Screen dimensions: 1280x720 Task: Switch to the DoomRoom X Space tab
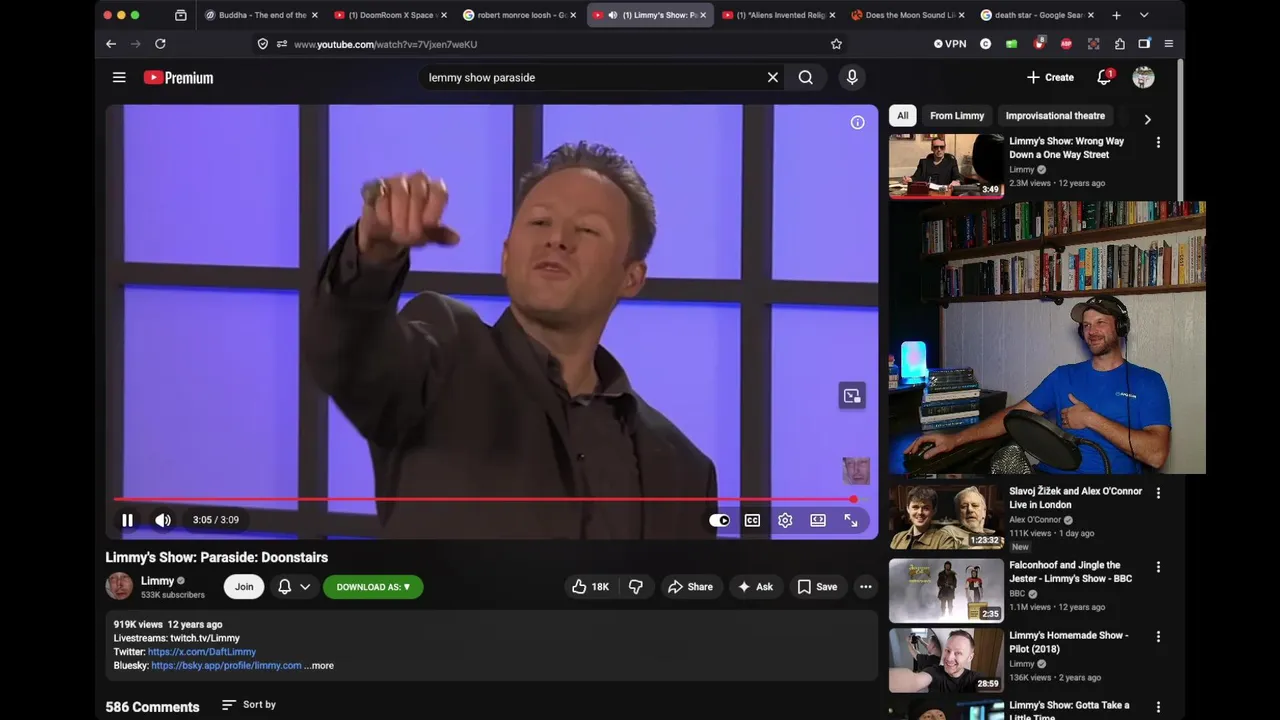391,15
